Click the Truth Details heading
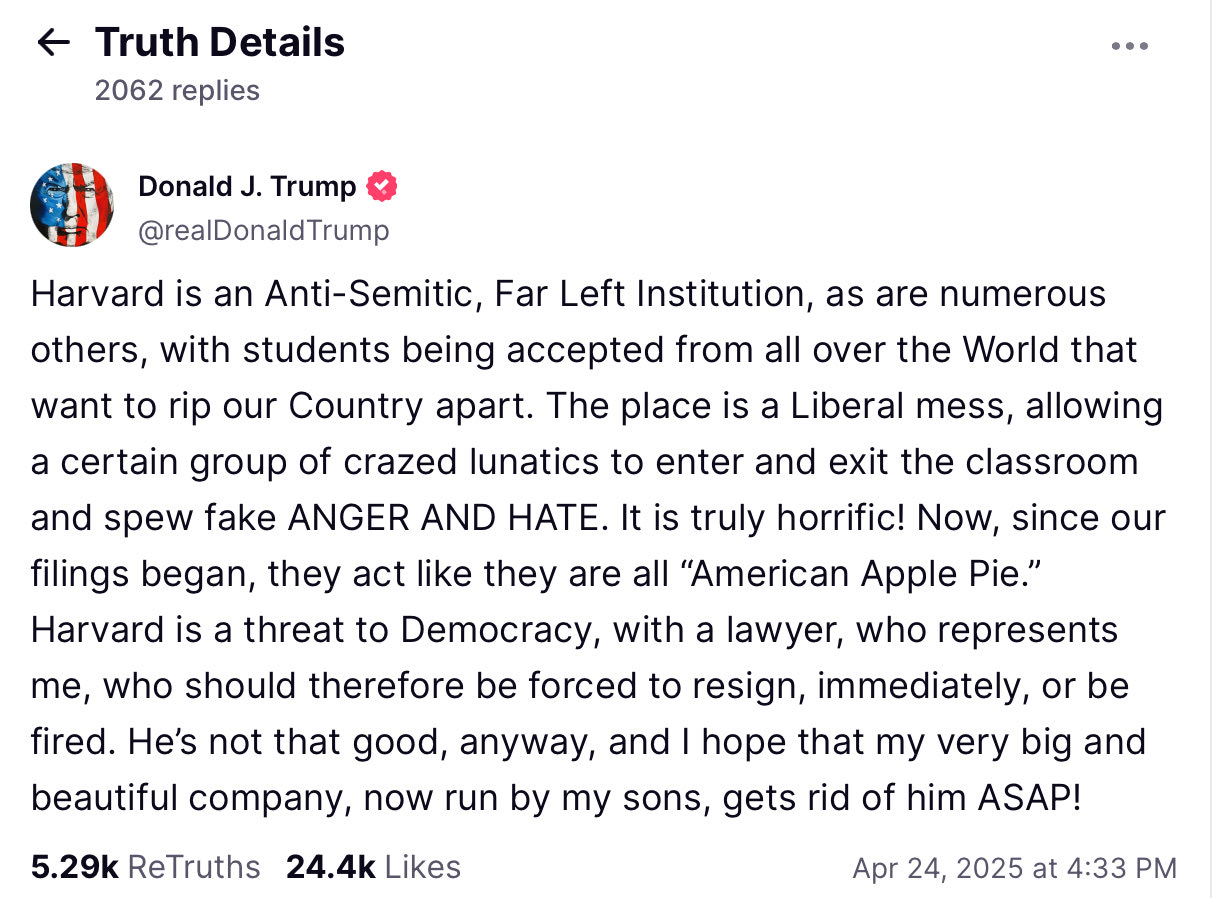 click(220, 42)
